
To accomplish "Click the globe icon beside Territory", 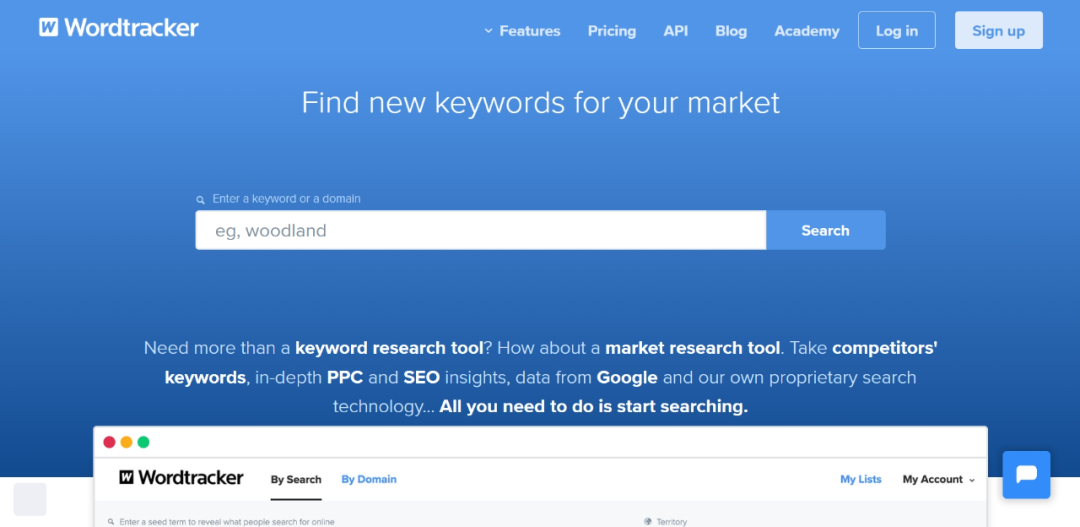I will pos(648,521).
